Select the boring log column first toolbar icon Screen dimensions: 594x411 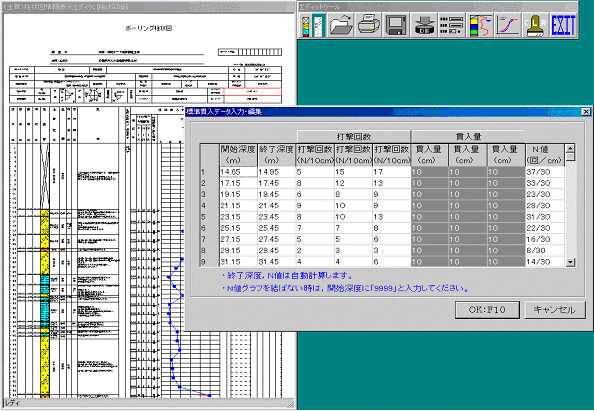pos(313,25)
